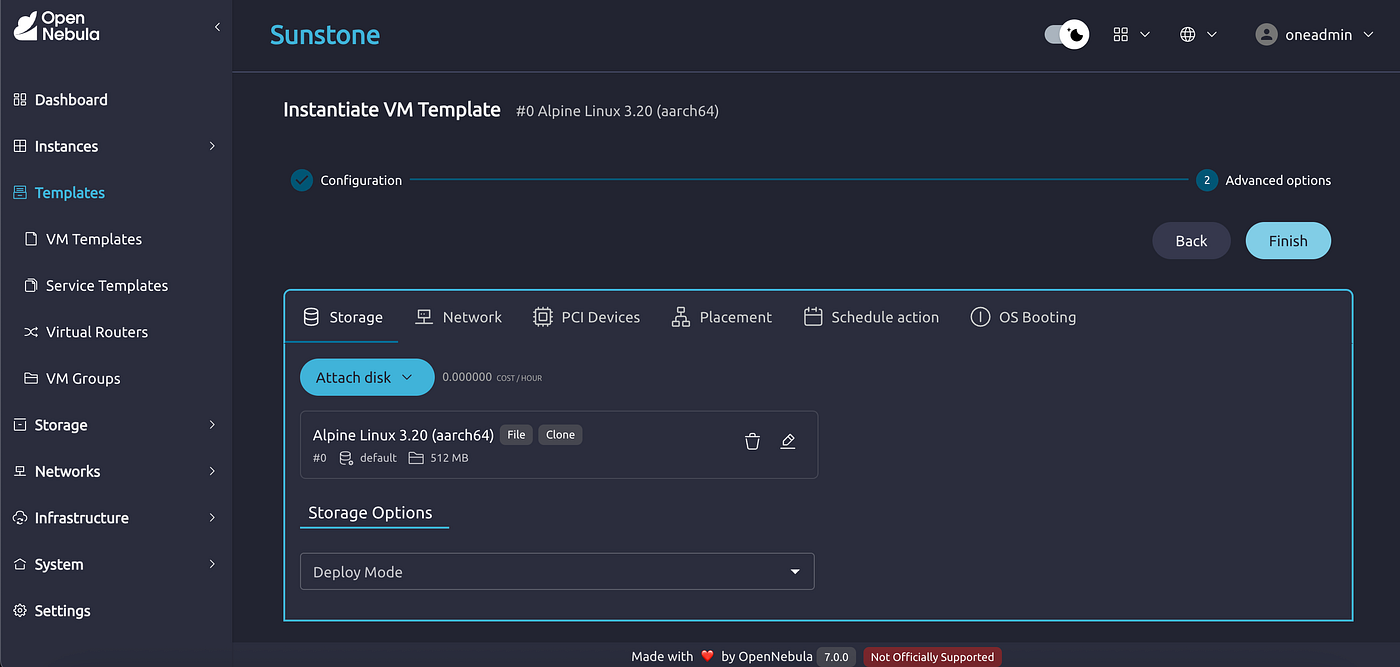Open VM Templates in the sidebar
This screenshot has width=1400, height=667.
point(94,239)
